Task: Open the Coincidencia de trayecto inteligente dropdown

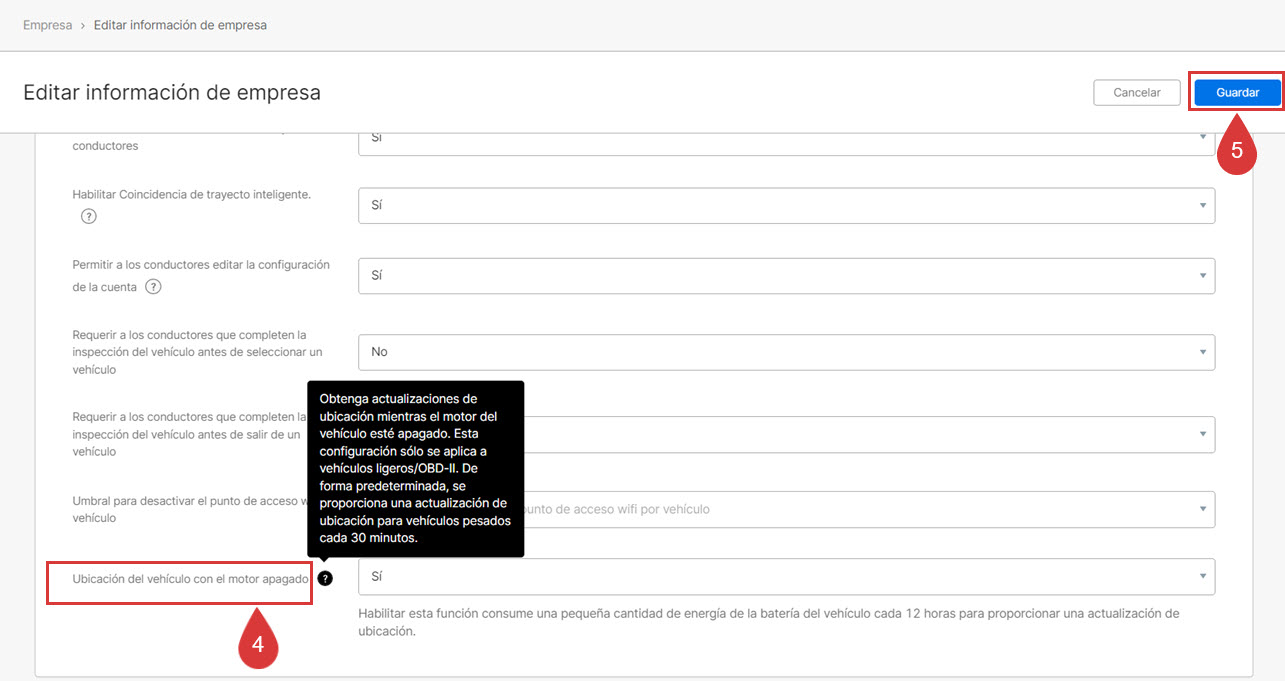Action: pyautogui.click(x=787, y=205)
